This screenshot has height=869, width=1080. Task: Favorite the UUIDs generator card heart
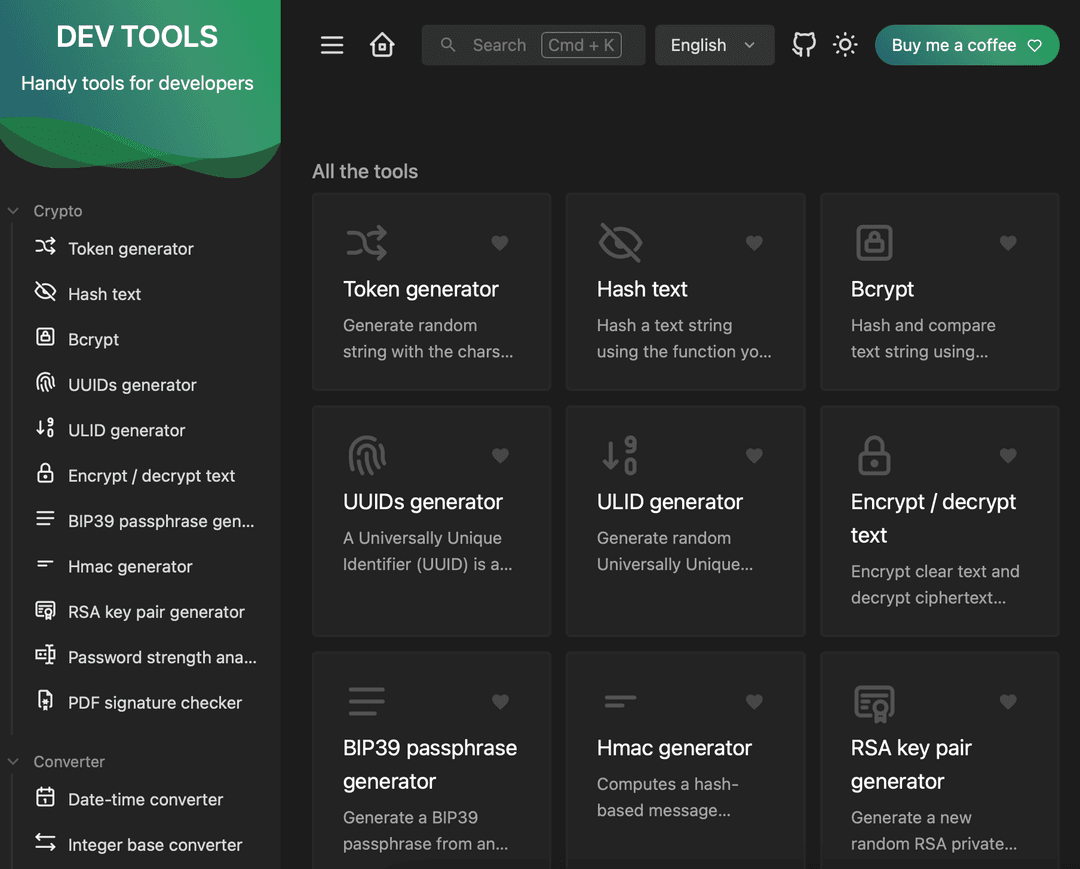(x=500, y=455)
